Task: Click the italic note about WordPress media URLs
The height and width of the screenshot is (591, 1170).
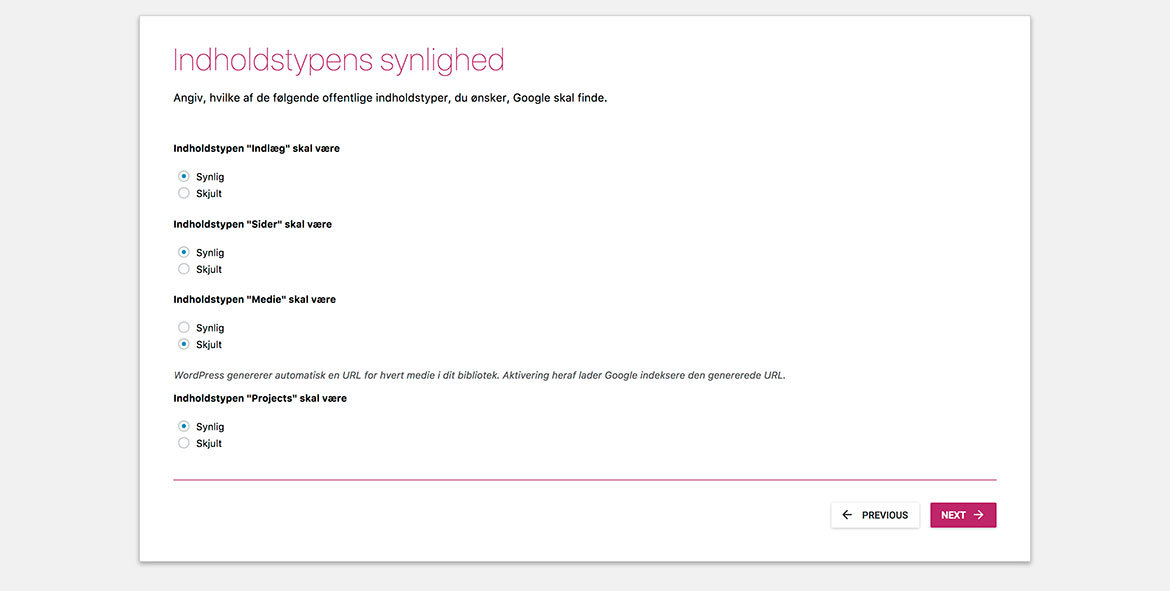Action: [479, 375]
